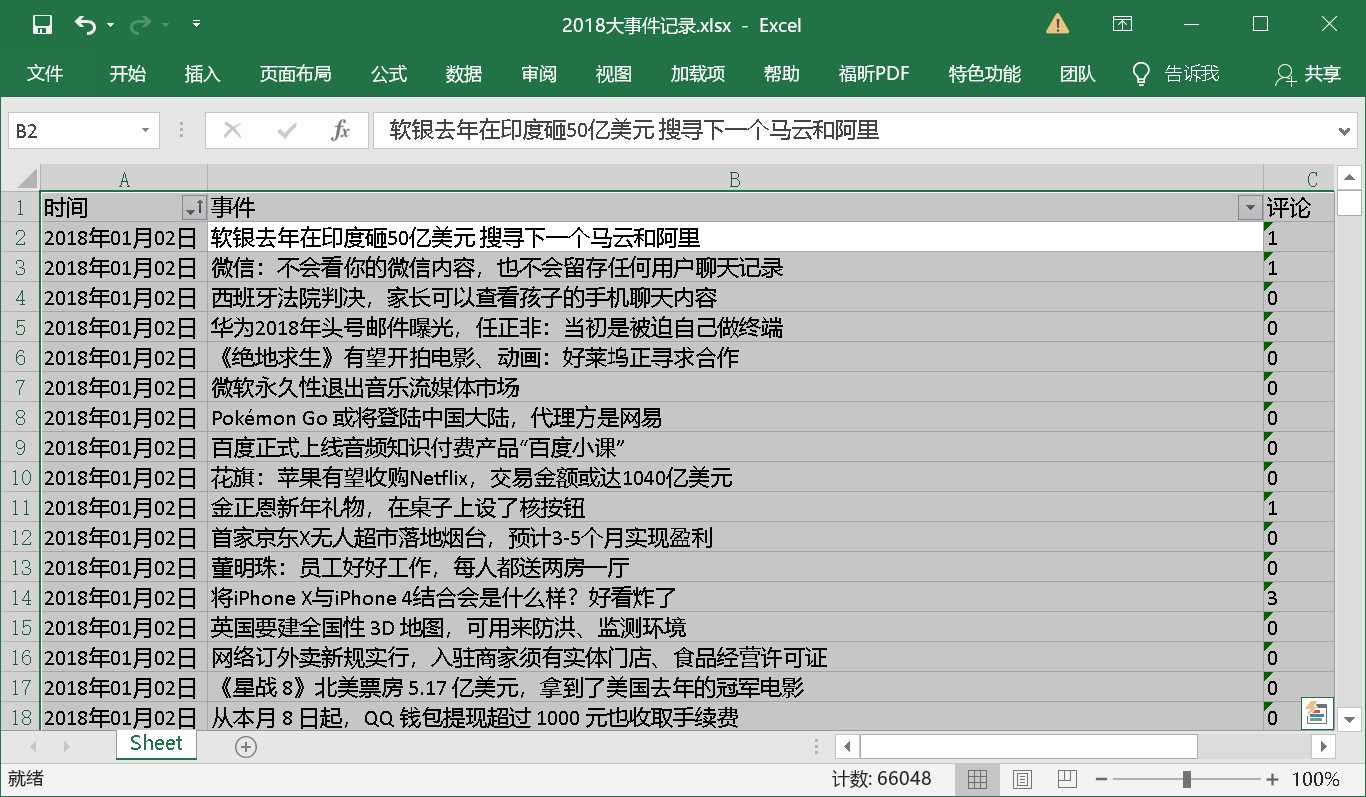The width and height of the screenshot is (1366, 797).
Task: Click vertical scrollbar down arrow
Action: click(1349, 718)
